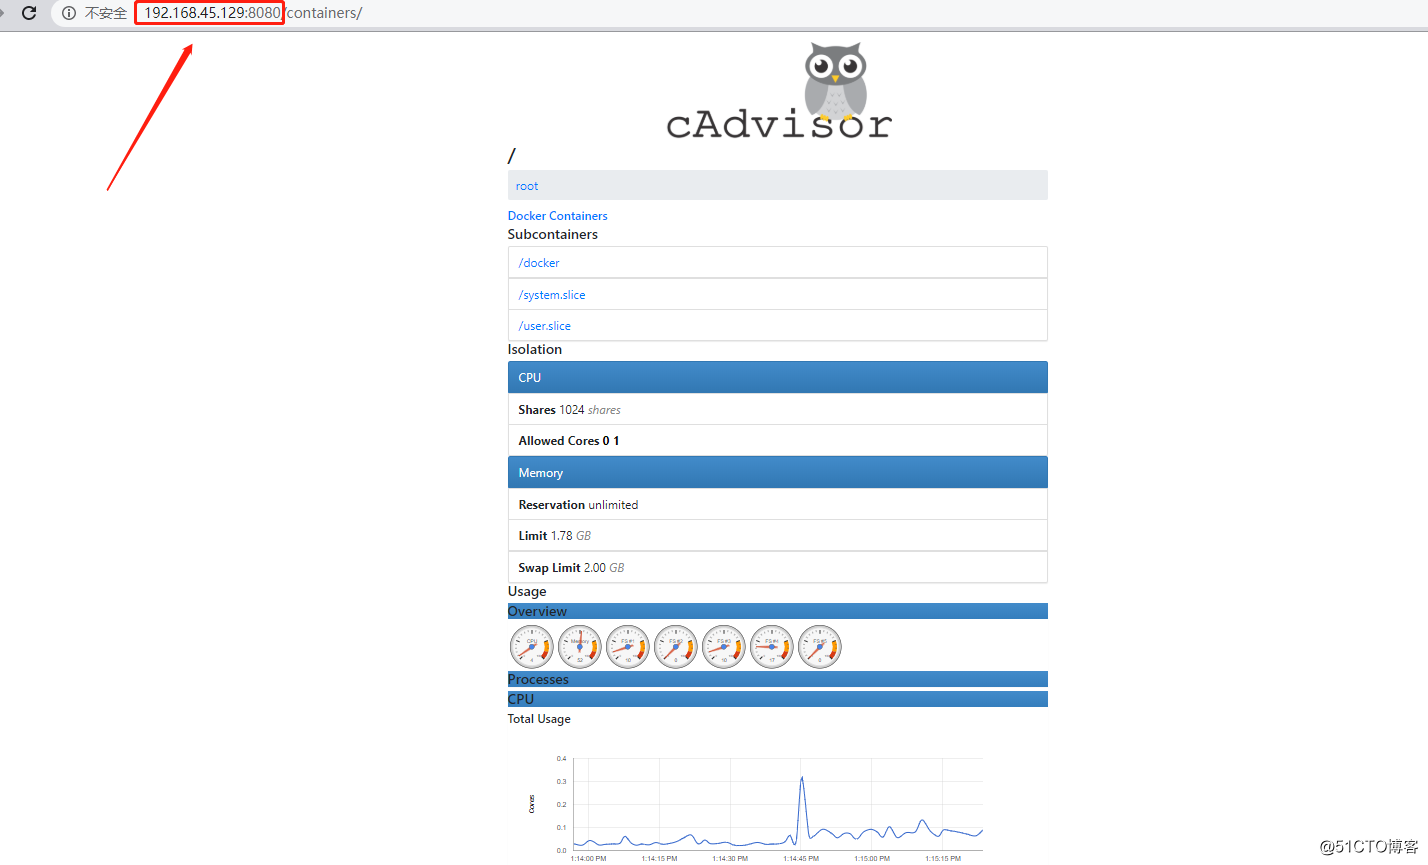Select the browser address bar URL
This screenshot has height=865, width=1428.
[x=253, y=13]
